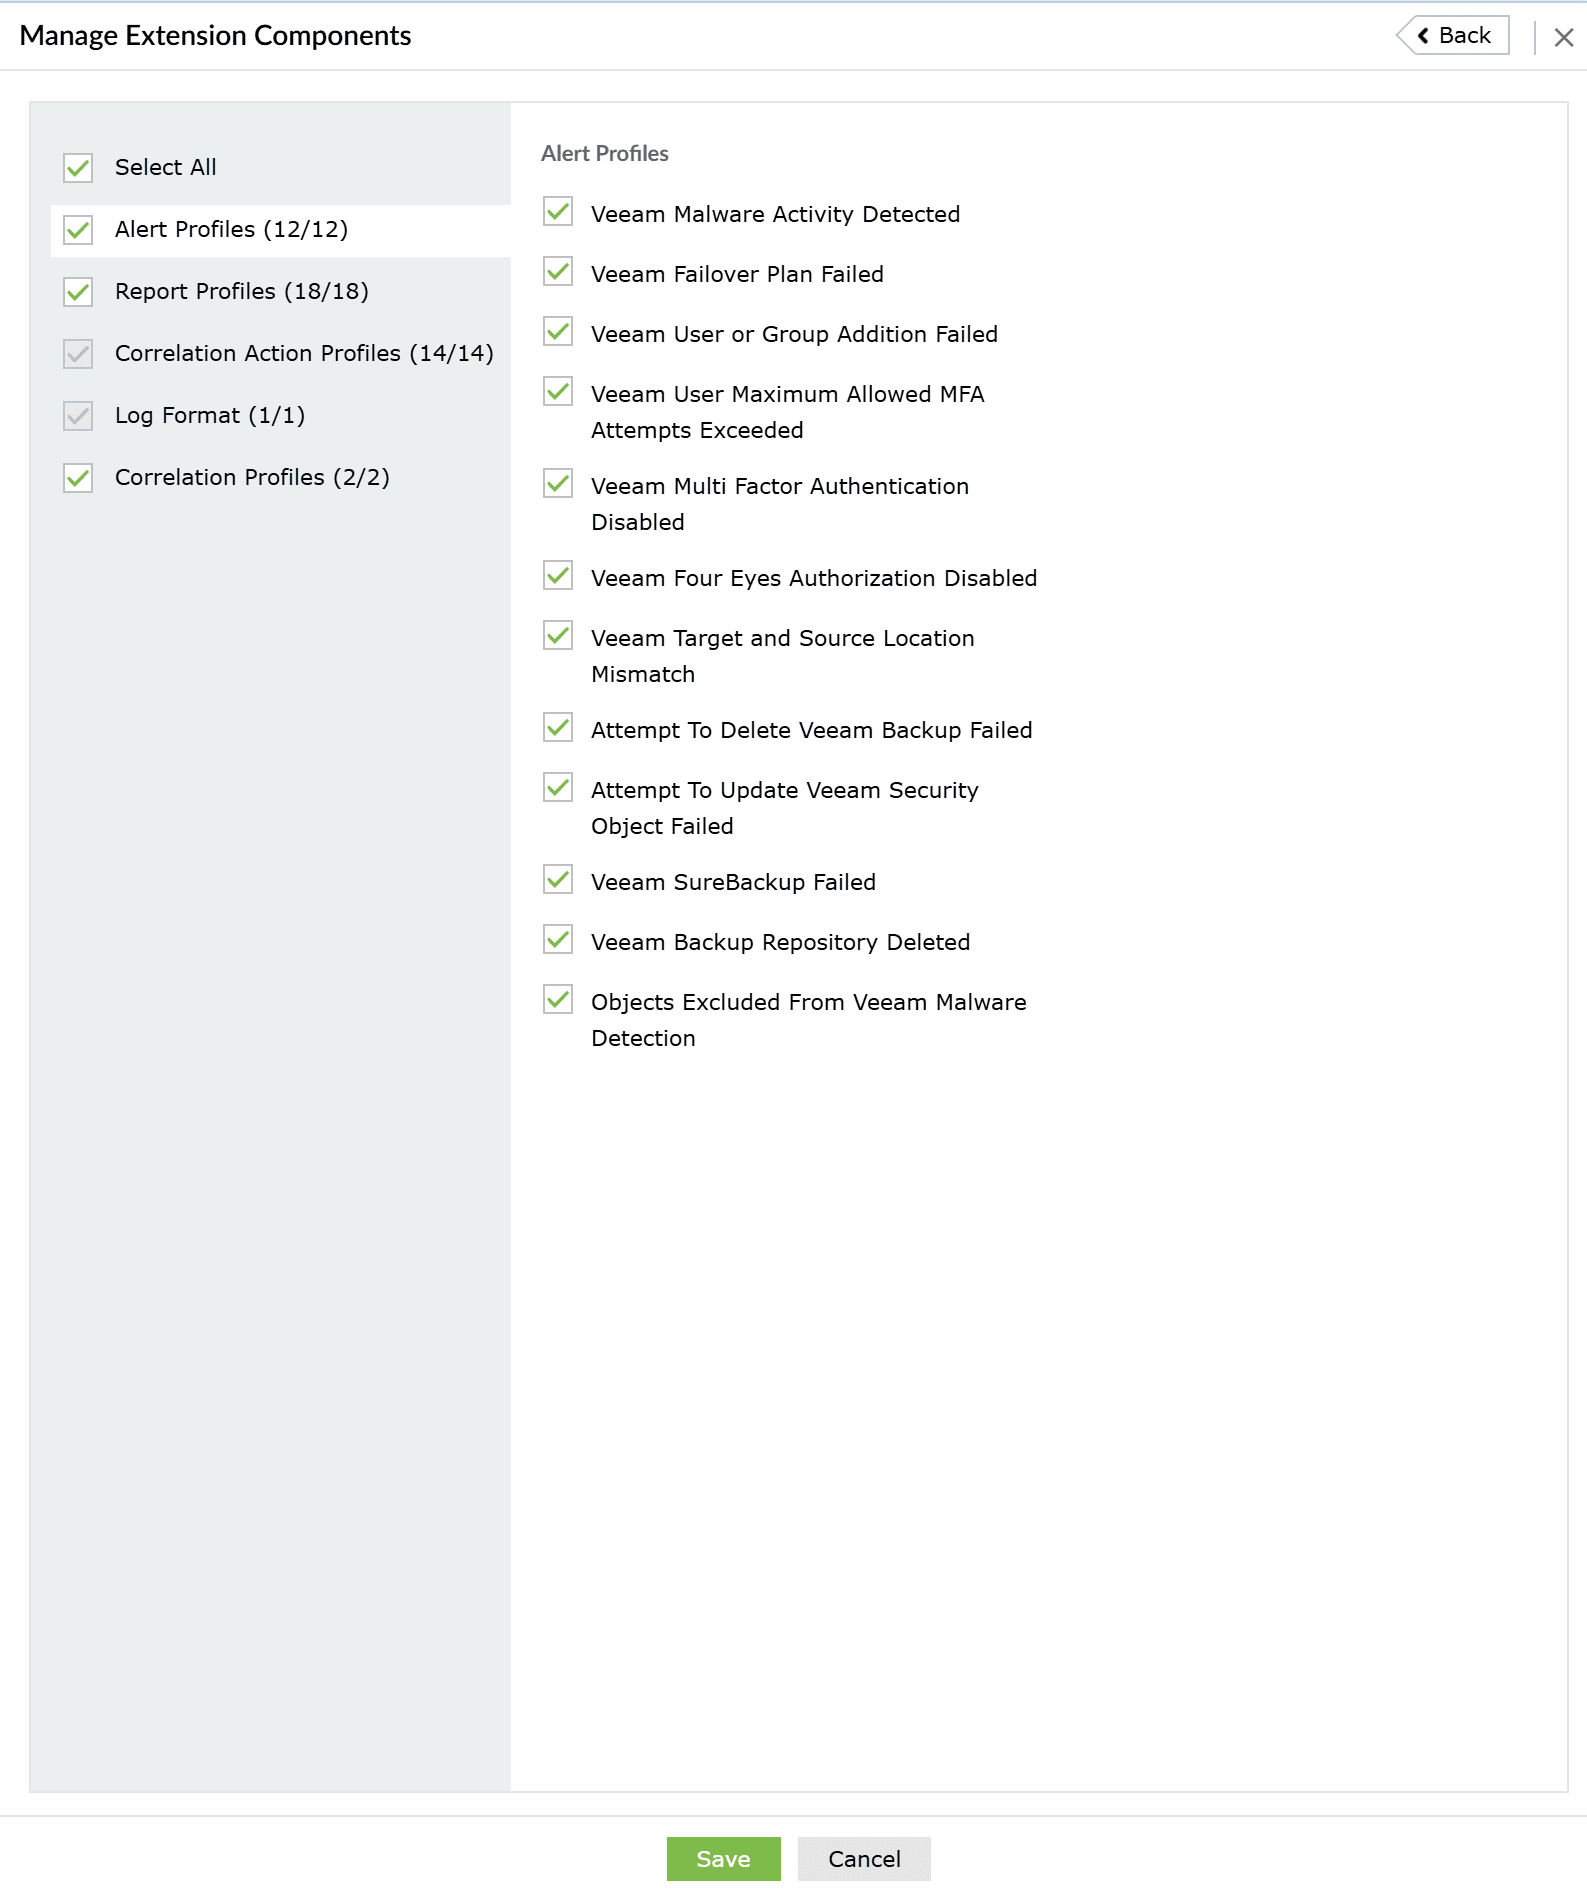The width and height of the screenshot is (1587, 1899).
Task: Uncheck Veeam SureBackup Failed
Action: [x=558, y=880]
